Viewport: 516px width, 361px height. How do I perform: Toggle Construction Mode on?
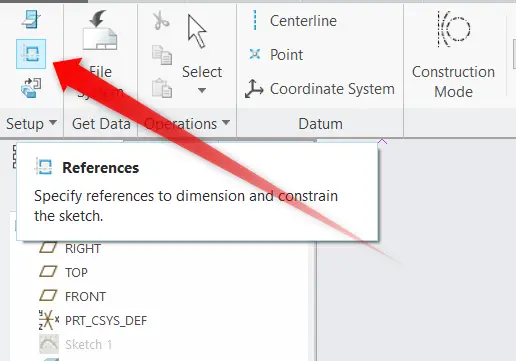coord(453,55)
